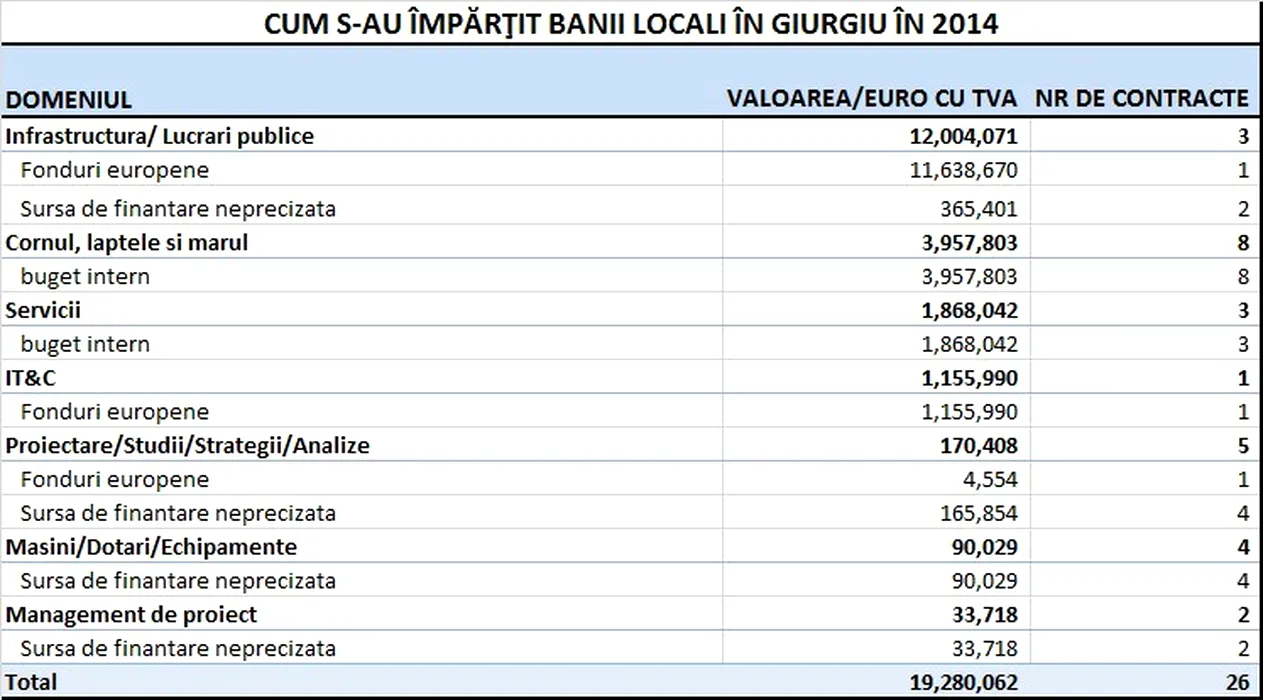
Task: Select the Cornul, laptele si marul category
Action: (127, 242)
